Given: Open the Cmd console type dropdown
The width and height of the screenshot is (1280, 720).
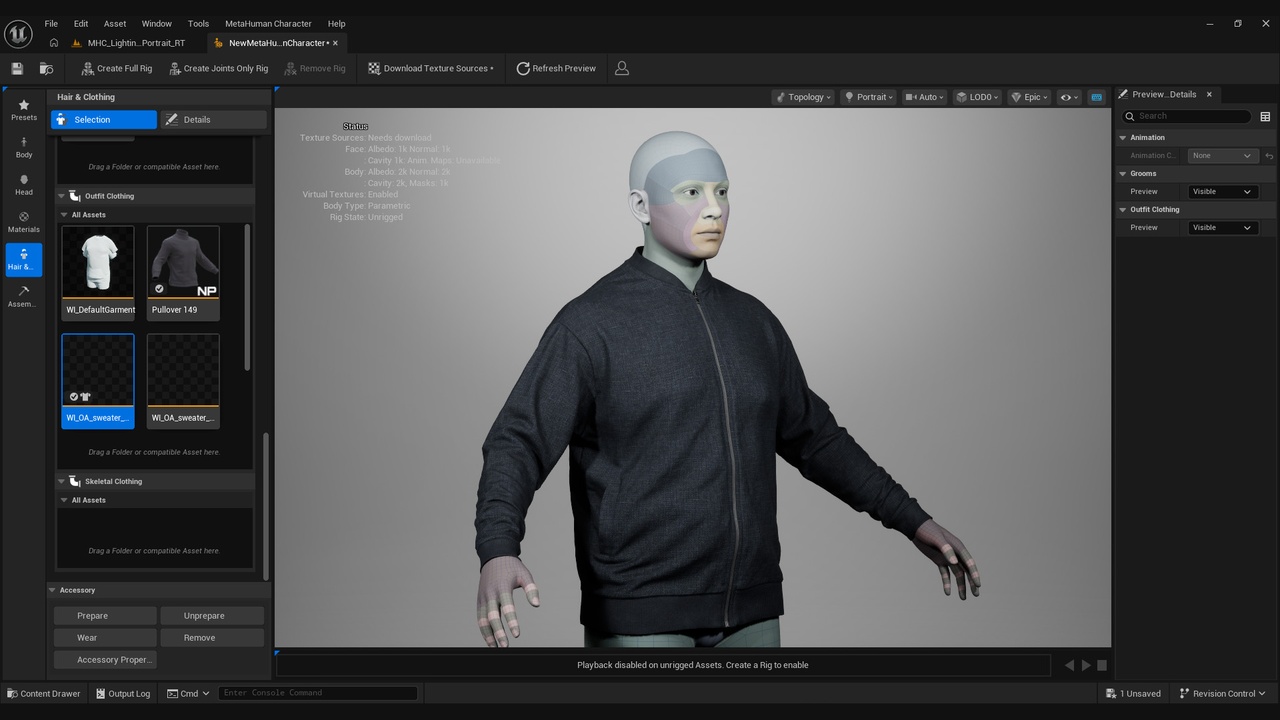Looking at the screenshot, I should 188,693.
